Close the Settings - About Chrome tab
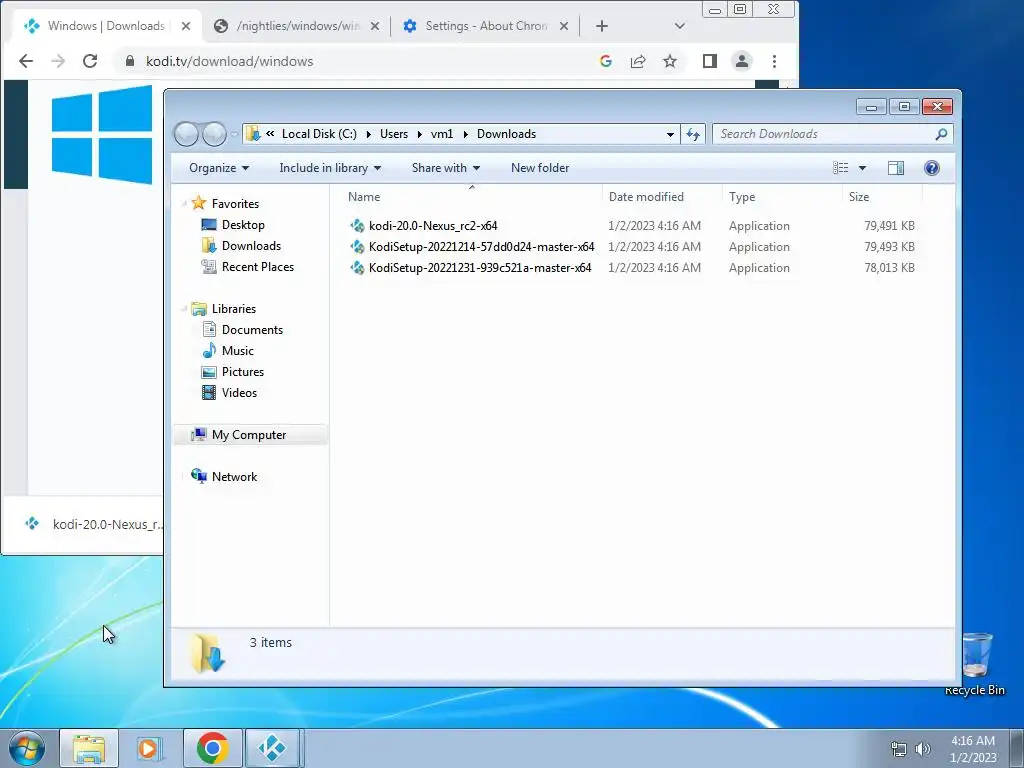Viewport: 1024px width, 768px height. click(564, 26)
